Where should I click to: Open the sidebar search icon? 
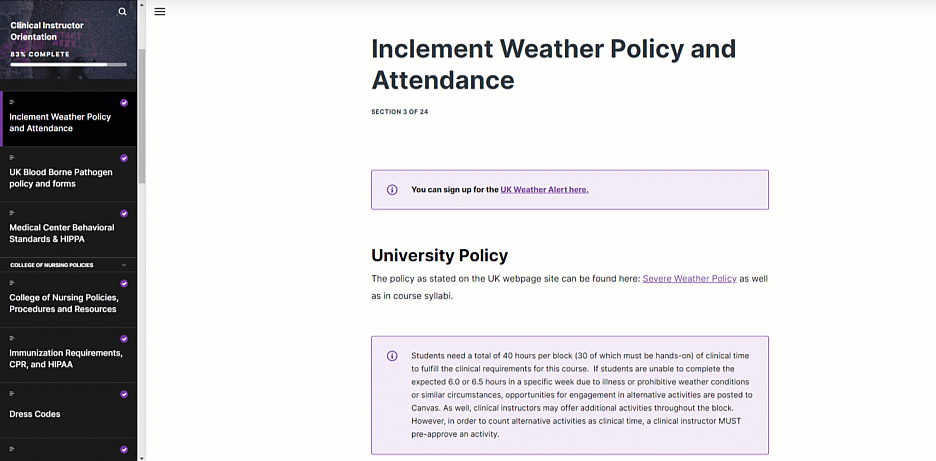(x=122, y=12)
